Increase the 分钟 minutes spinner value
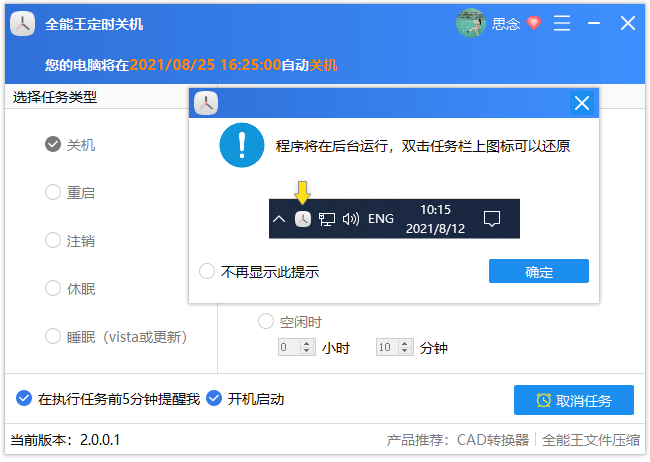This screenshot has width=650, height=462. click(405, 343)
